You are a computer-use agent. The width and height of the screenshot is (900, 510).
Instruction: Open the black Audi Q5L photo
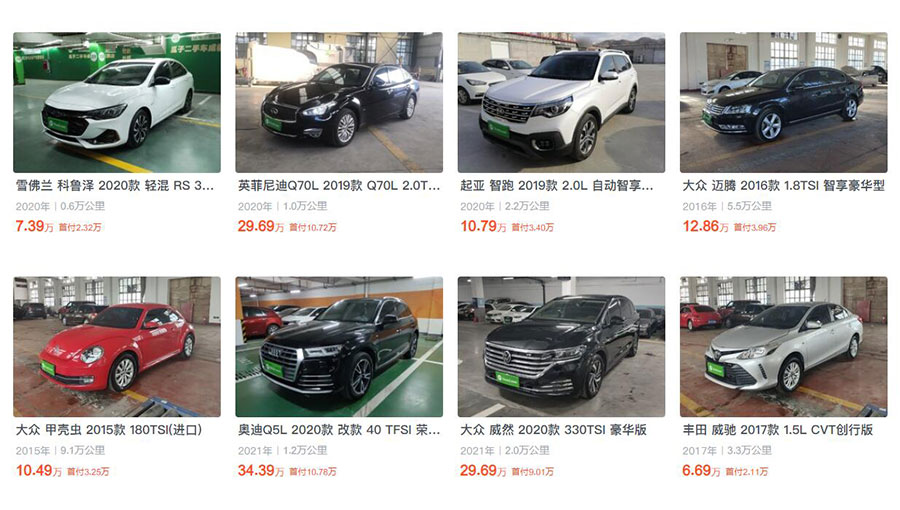[x=339, y=347]
